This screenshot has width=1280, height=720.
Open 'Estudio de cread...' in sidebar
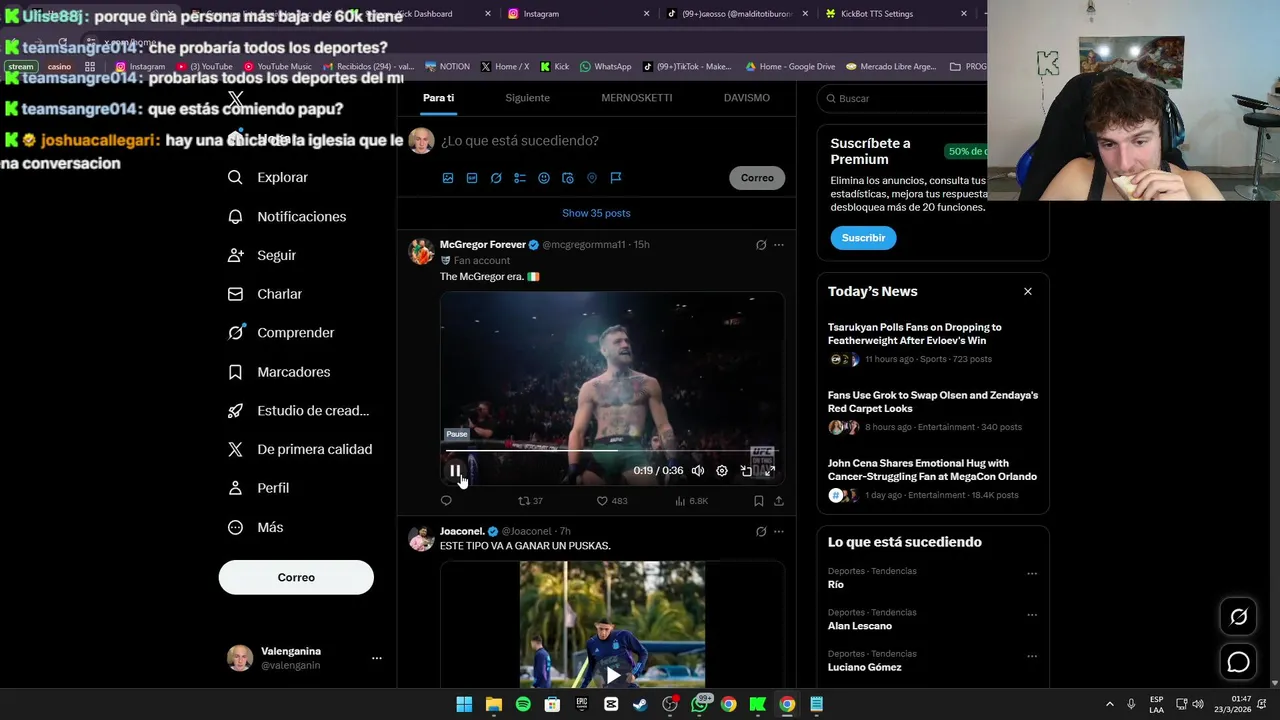[299, 411]
